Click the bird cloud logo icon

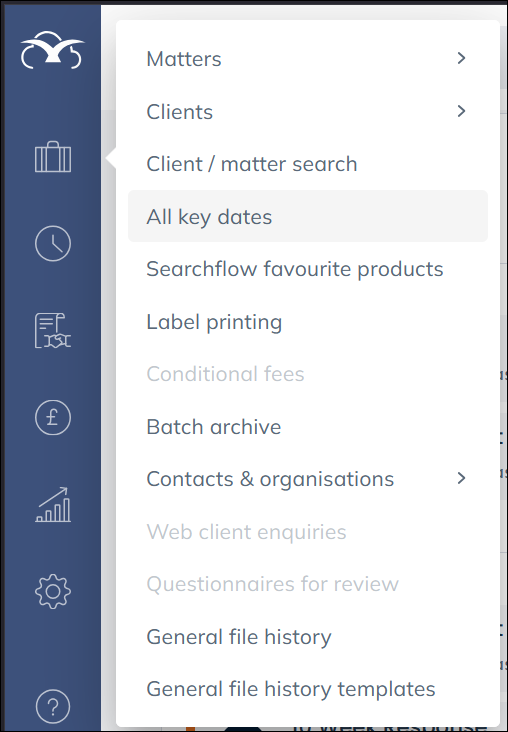(52, 50)
